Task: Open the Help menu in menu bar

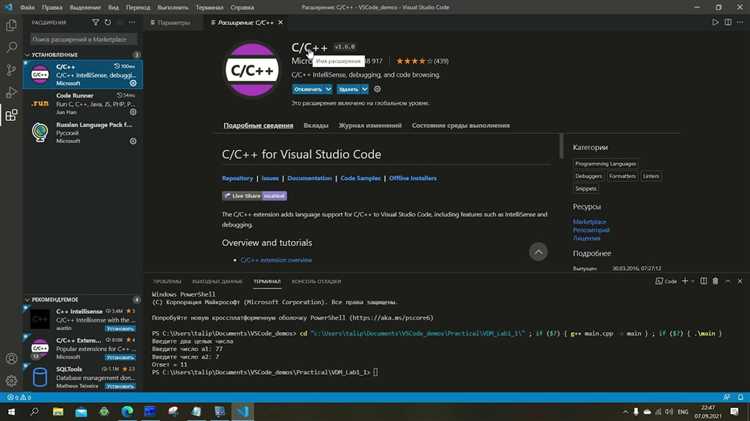Action: point(243,7)
